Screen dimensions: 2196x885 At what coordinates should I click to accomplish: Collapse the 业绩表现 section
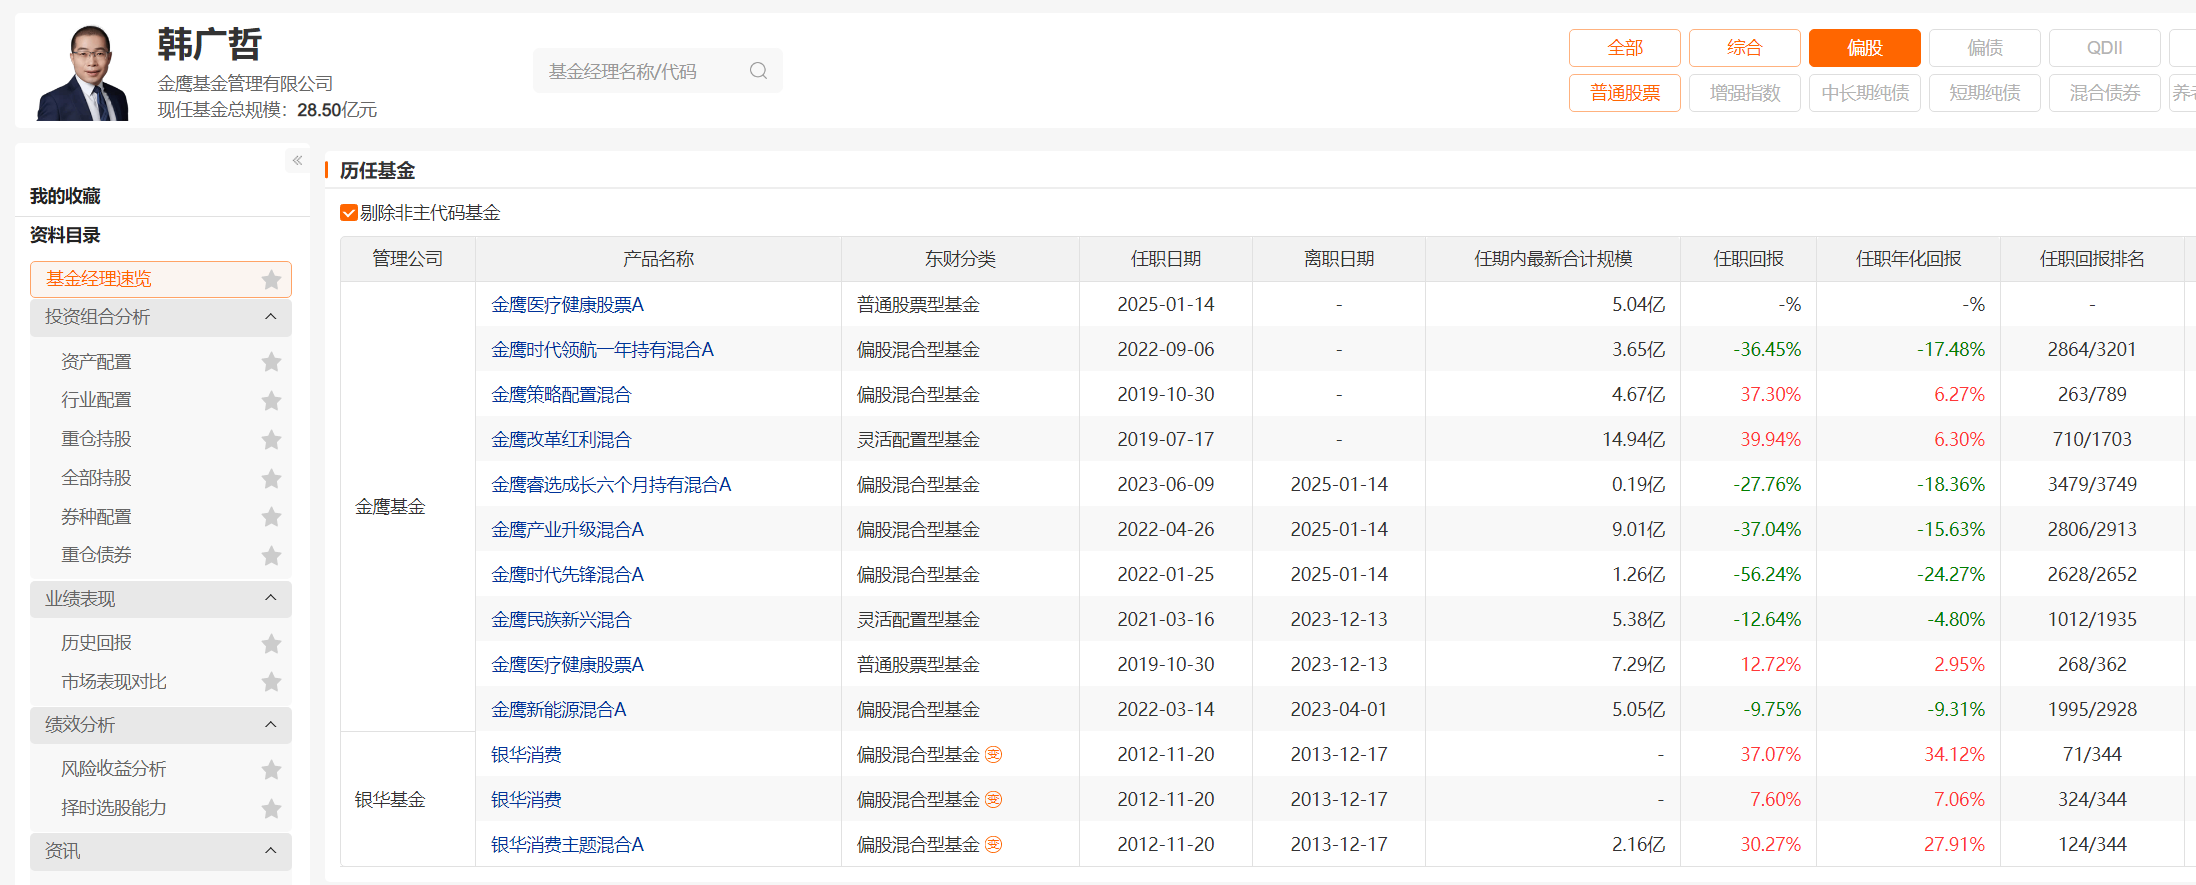coord(270,598)
